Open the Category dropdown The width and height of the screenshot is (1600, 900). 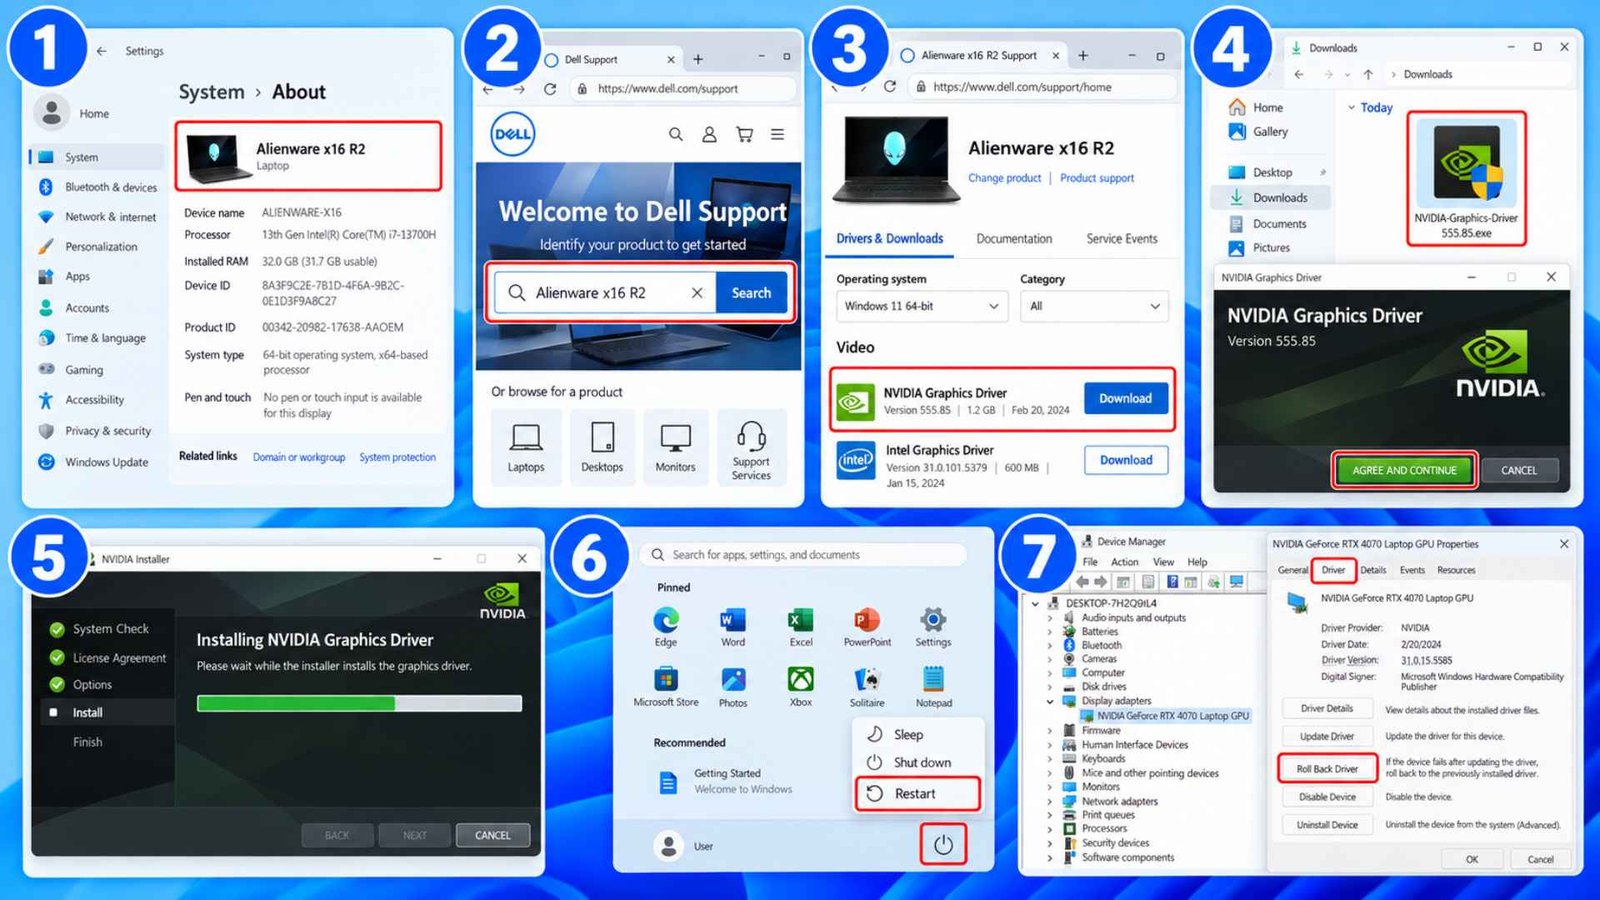click(1094, 306)
